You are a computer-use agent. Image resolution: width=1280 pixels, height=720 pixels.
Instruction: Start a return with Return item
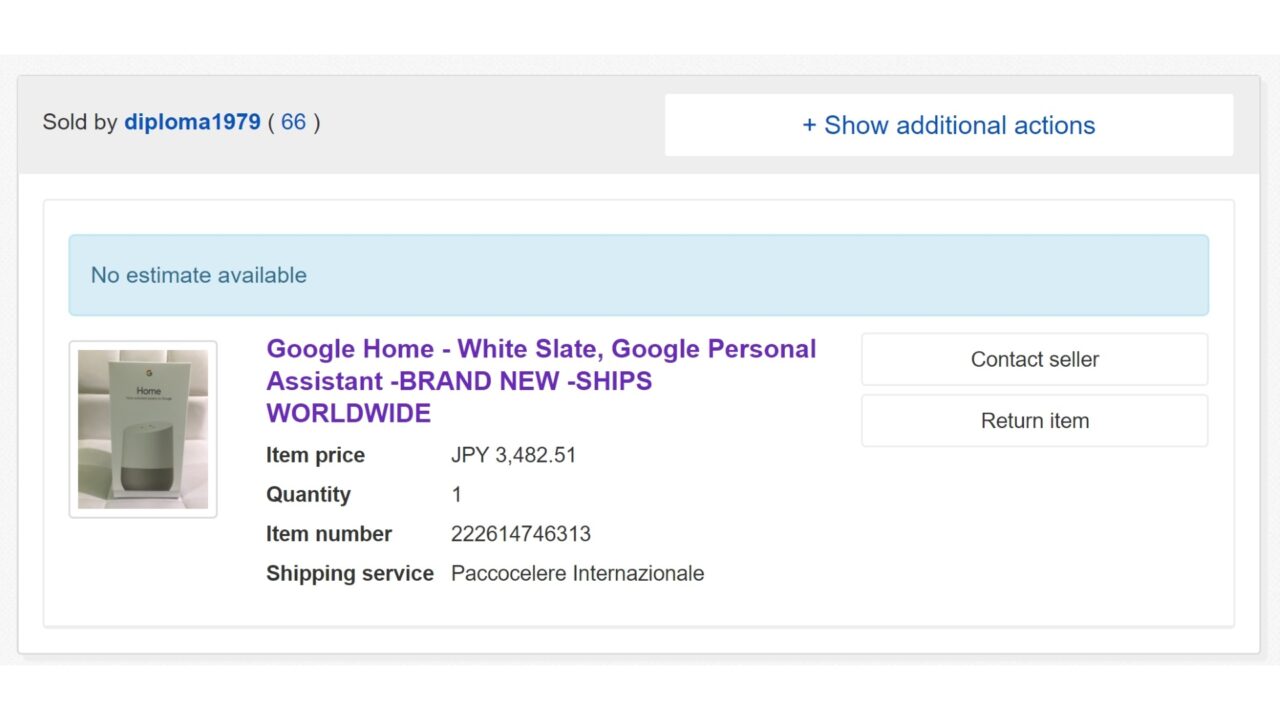click(1034, 421)
